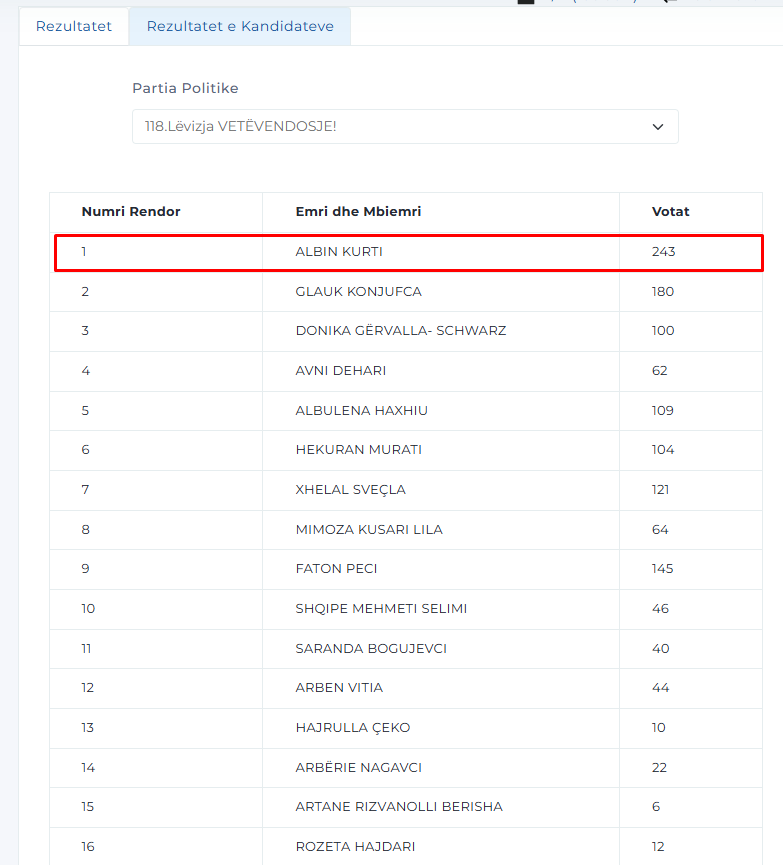Click ARTANE RIZVANOLLI BERISHA name
Viewport: 783px width, 865px height.
point(399,807)
